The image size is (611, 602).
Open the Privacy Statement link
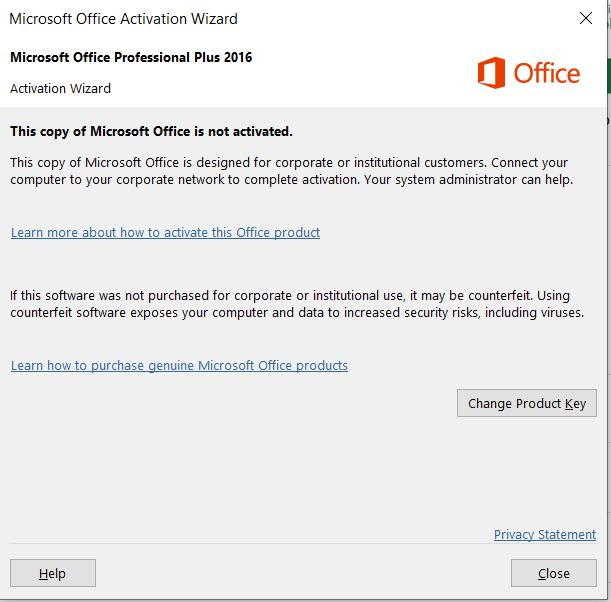(x=544, y=535)
